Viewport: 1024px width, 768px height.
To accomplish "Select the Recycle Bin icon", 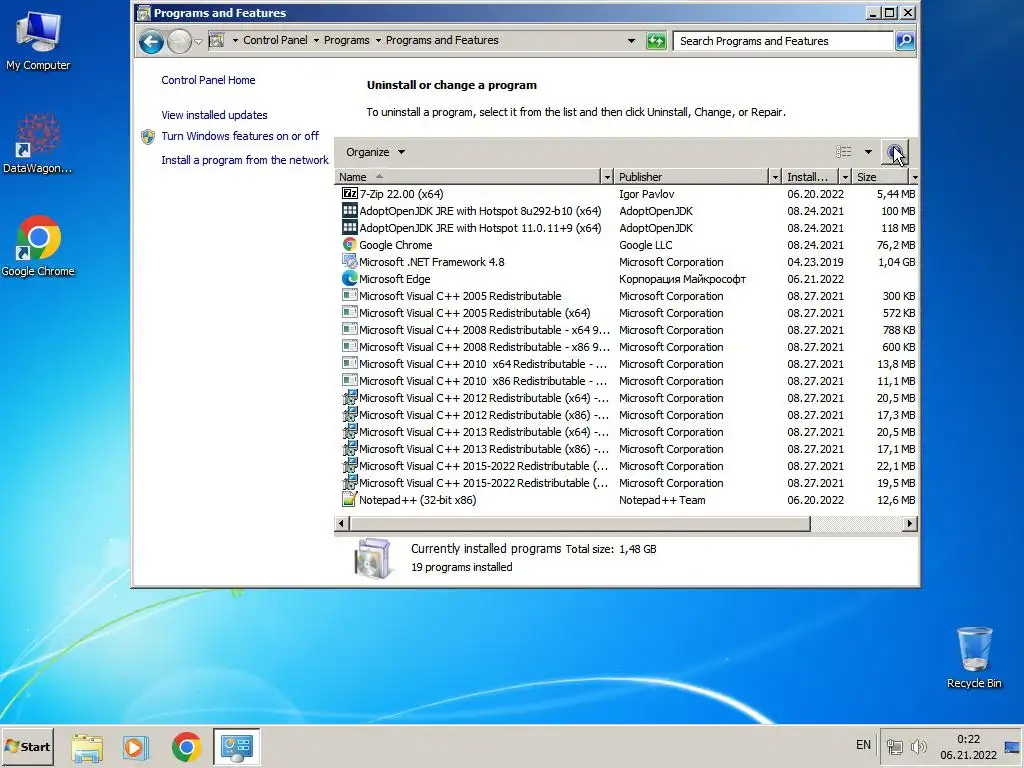I will 974,658.
